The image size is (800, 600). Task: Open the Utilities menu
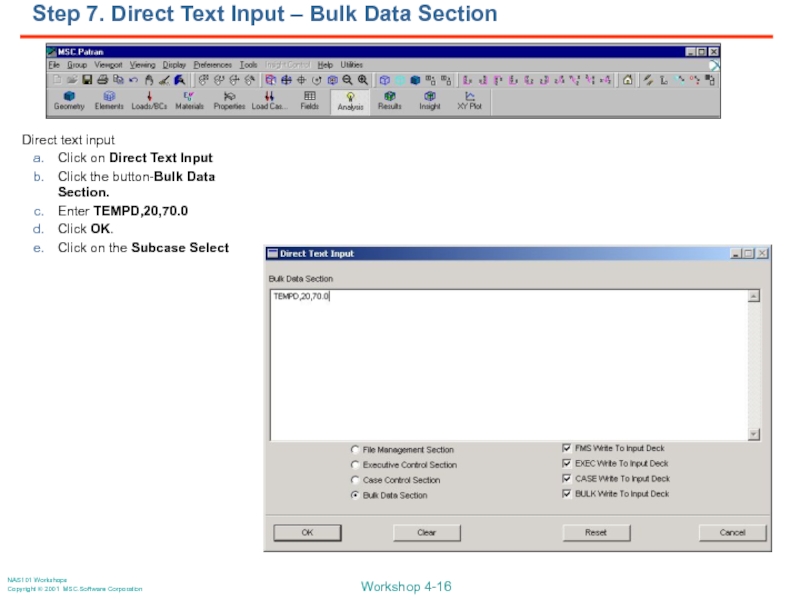coord(351,65)
